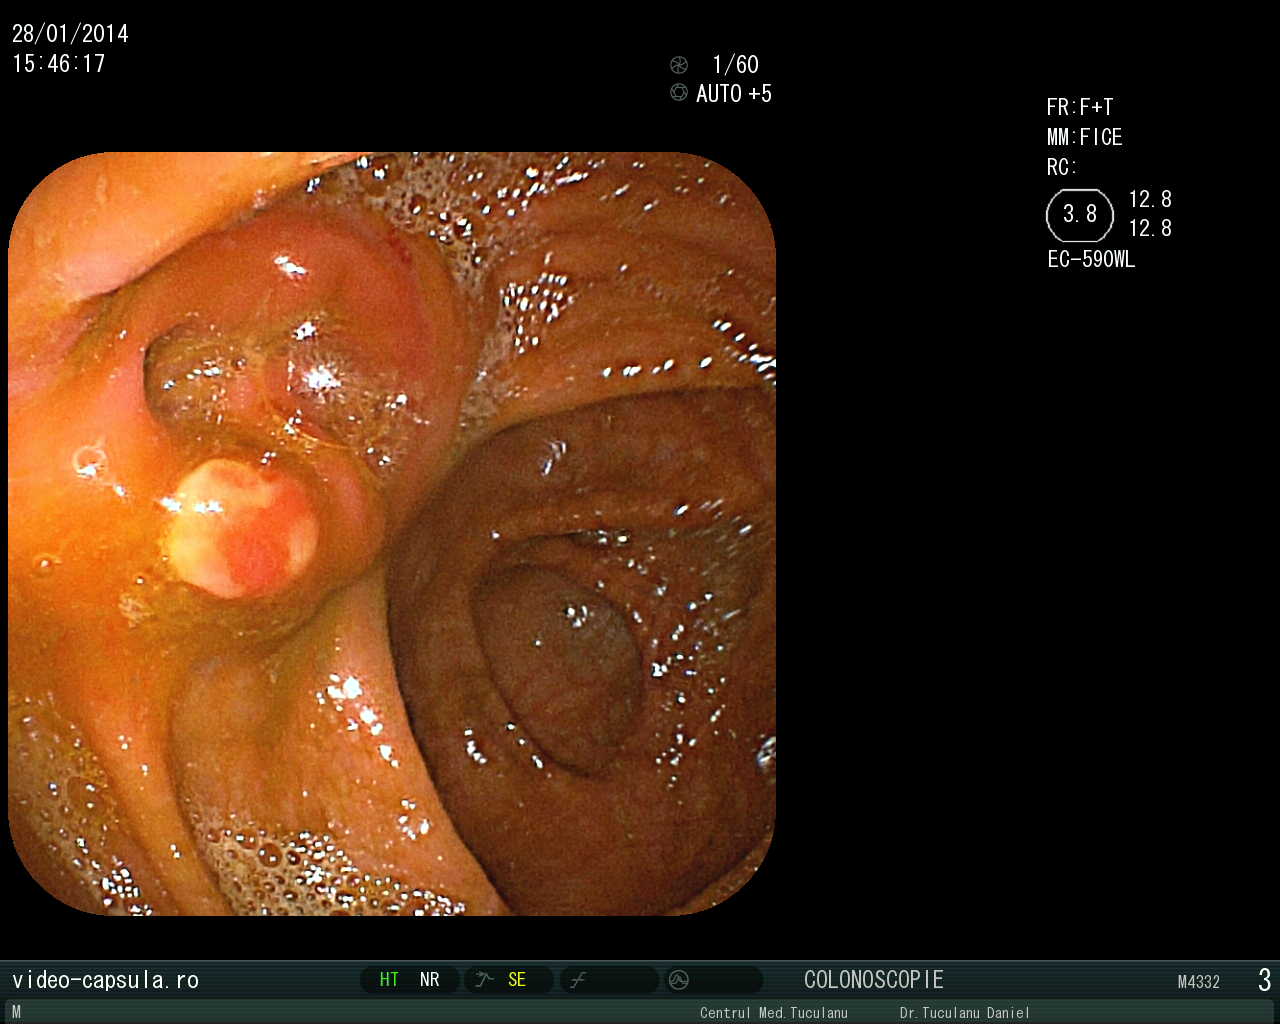Click the date 28/01/2014
Screen dimensions: 1280x1024
[x=70, y=34]
